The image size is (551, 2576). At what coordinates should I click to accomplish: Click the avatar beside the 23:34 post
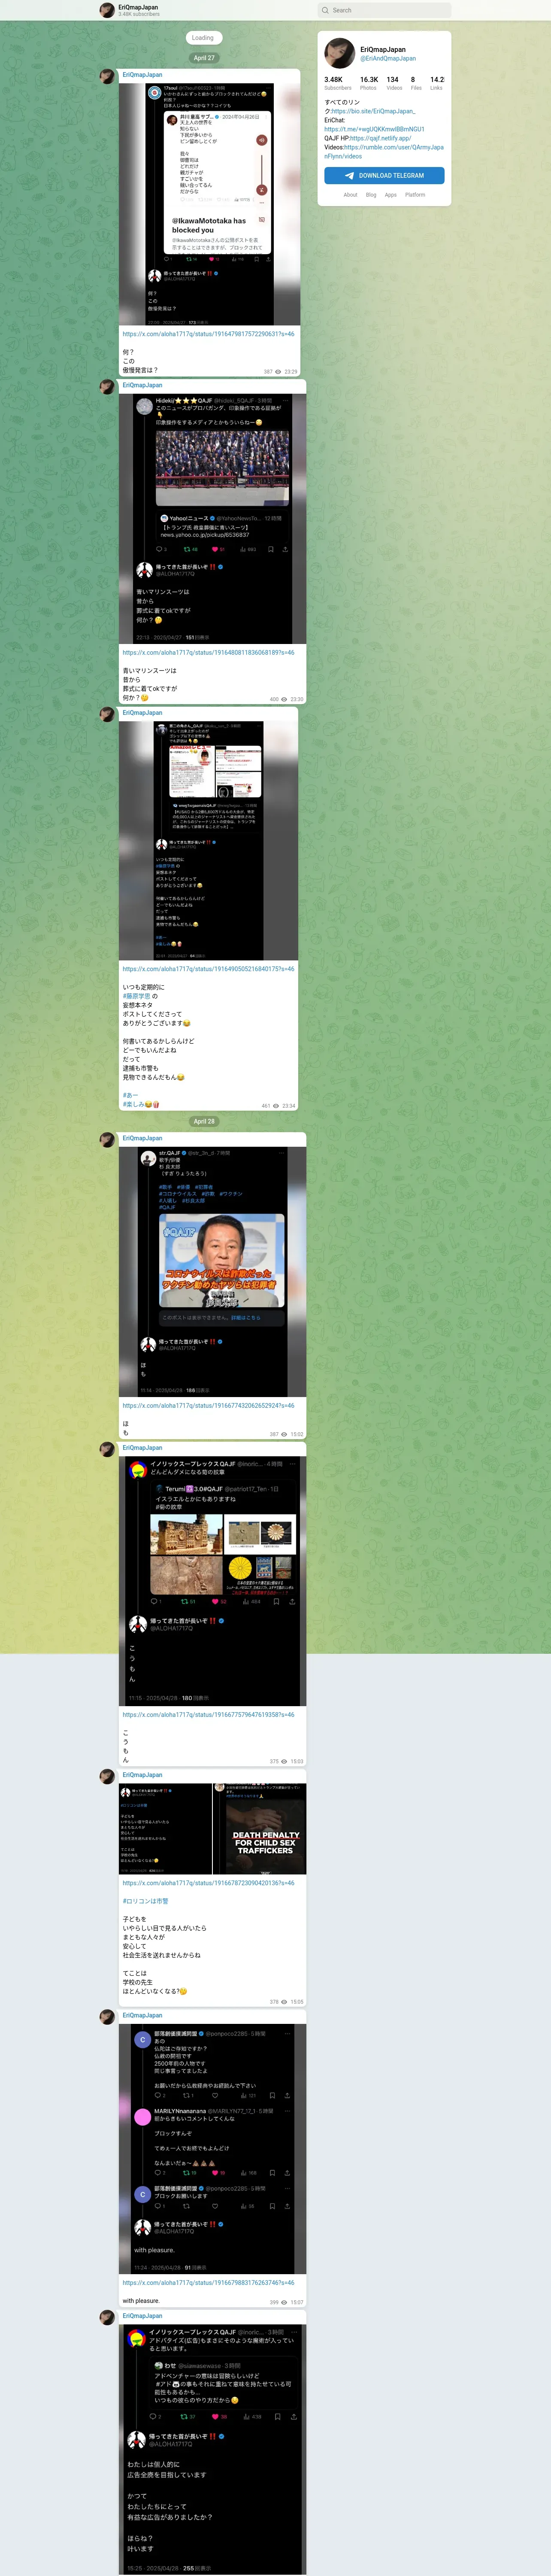point(107,714)
